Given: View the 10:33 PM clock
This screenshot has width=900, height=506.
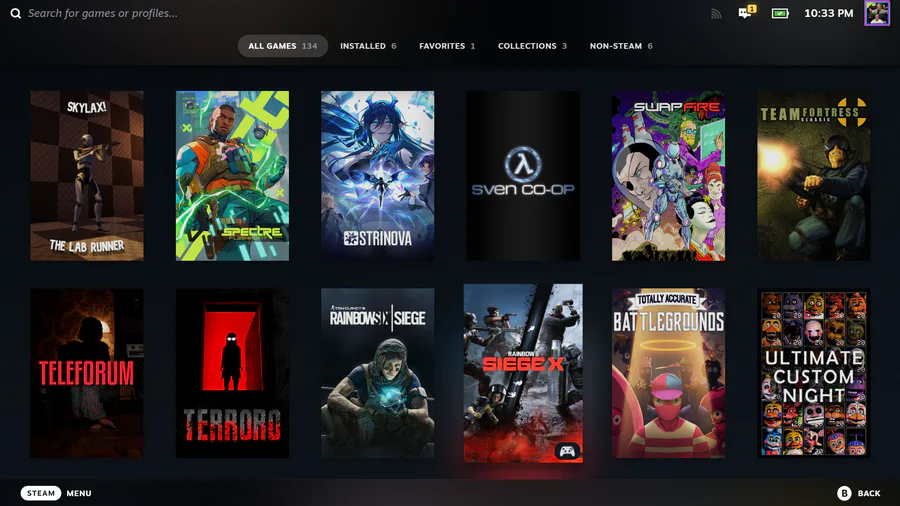Looking at the screenshot, I should pyautogui.click(x=828, y=13).
